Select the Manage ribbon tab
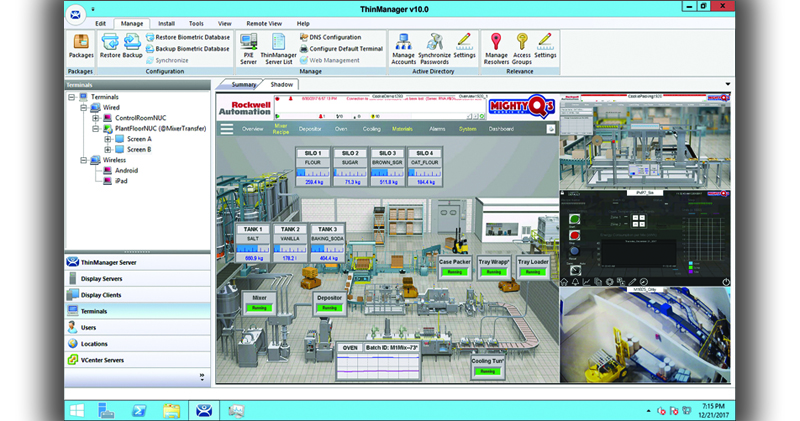The height and width of the screenshot is (421, 800). (132, 23)
